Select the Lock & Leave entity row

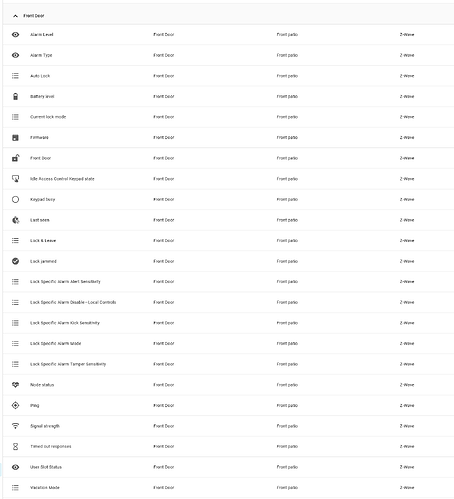228,241
